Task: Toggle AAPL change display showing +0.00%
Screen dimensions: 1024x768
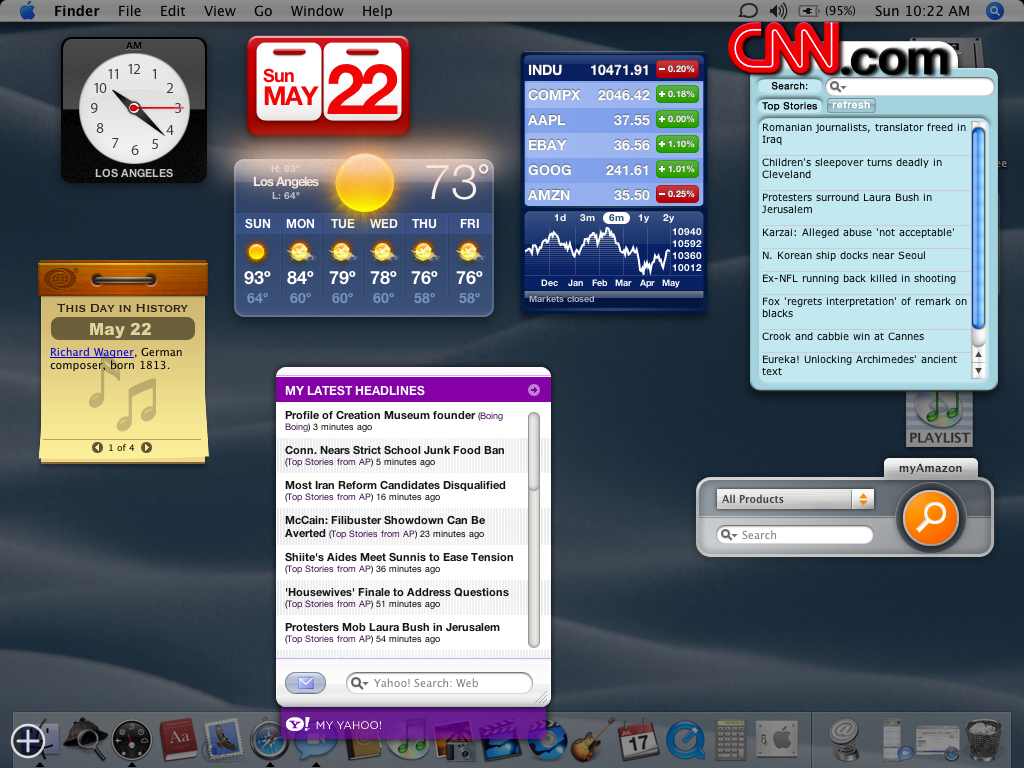Action: coord(677,119)
